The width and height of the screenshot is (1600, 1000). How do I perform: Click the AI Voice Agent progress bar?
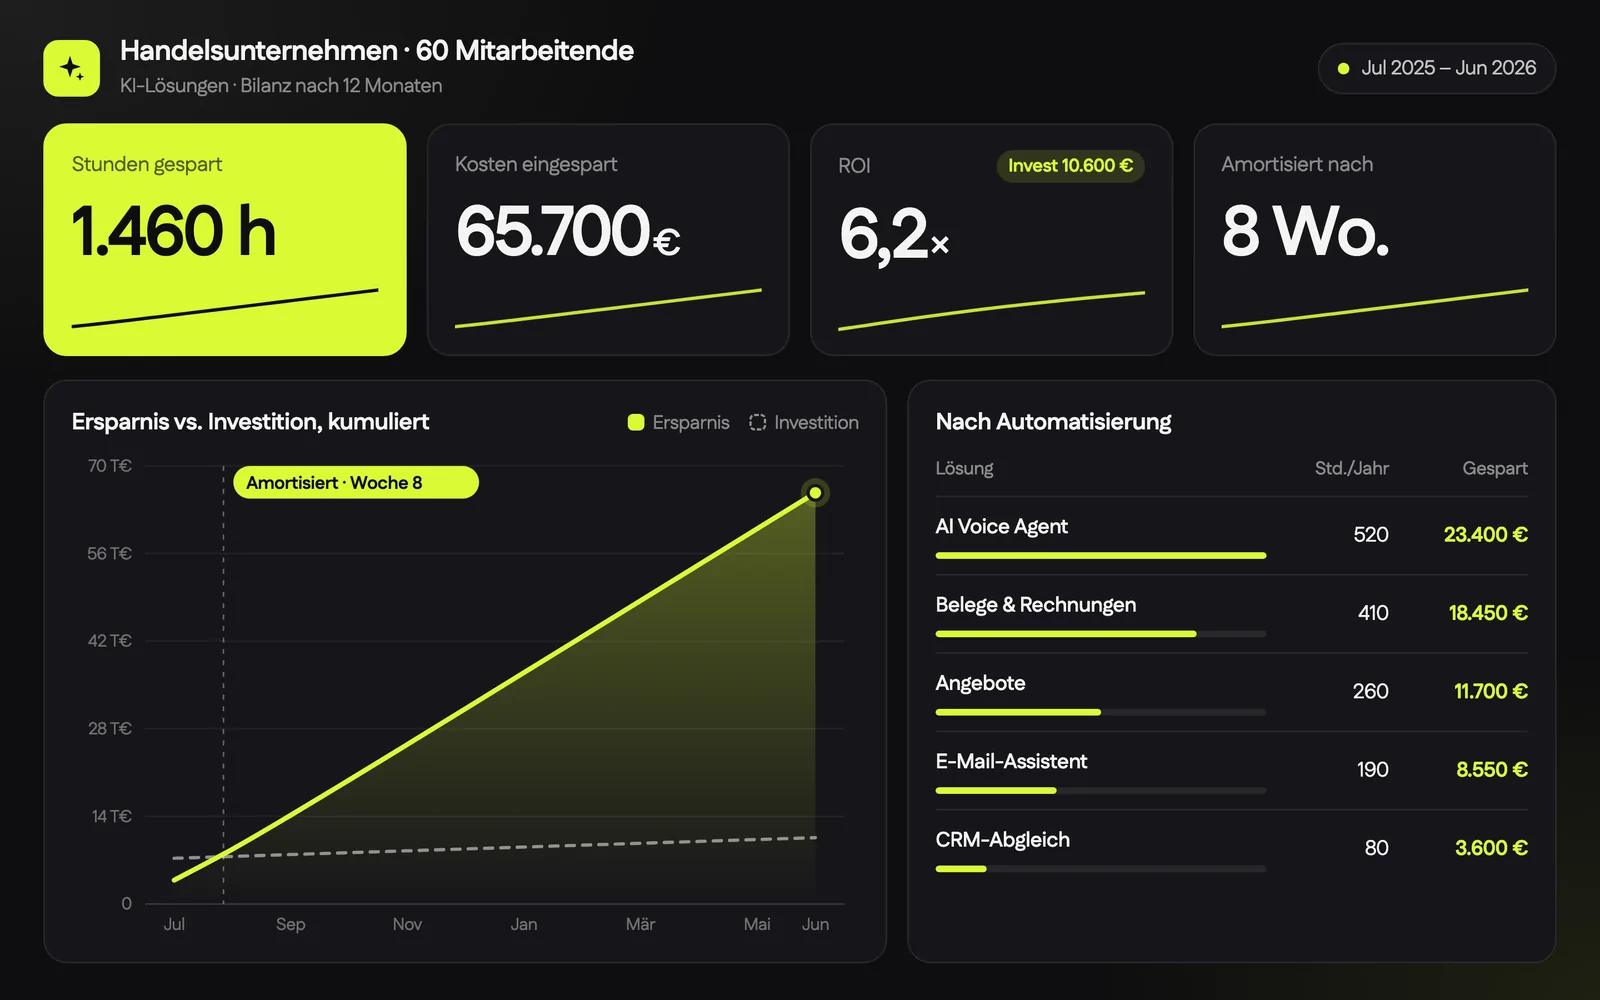[1101, 555]
